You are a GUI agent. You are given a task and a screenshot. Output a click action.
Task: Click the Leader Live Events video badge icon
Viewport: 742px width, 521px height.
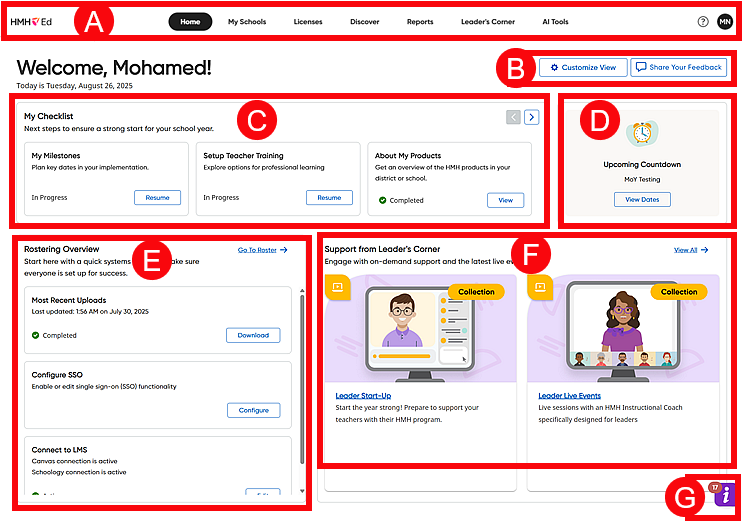(540, 287)
